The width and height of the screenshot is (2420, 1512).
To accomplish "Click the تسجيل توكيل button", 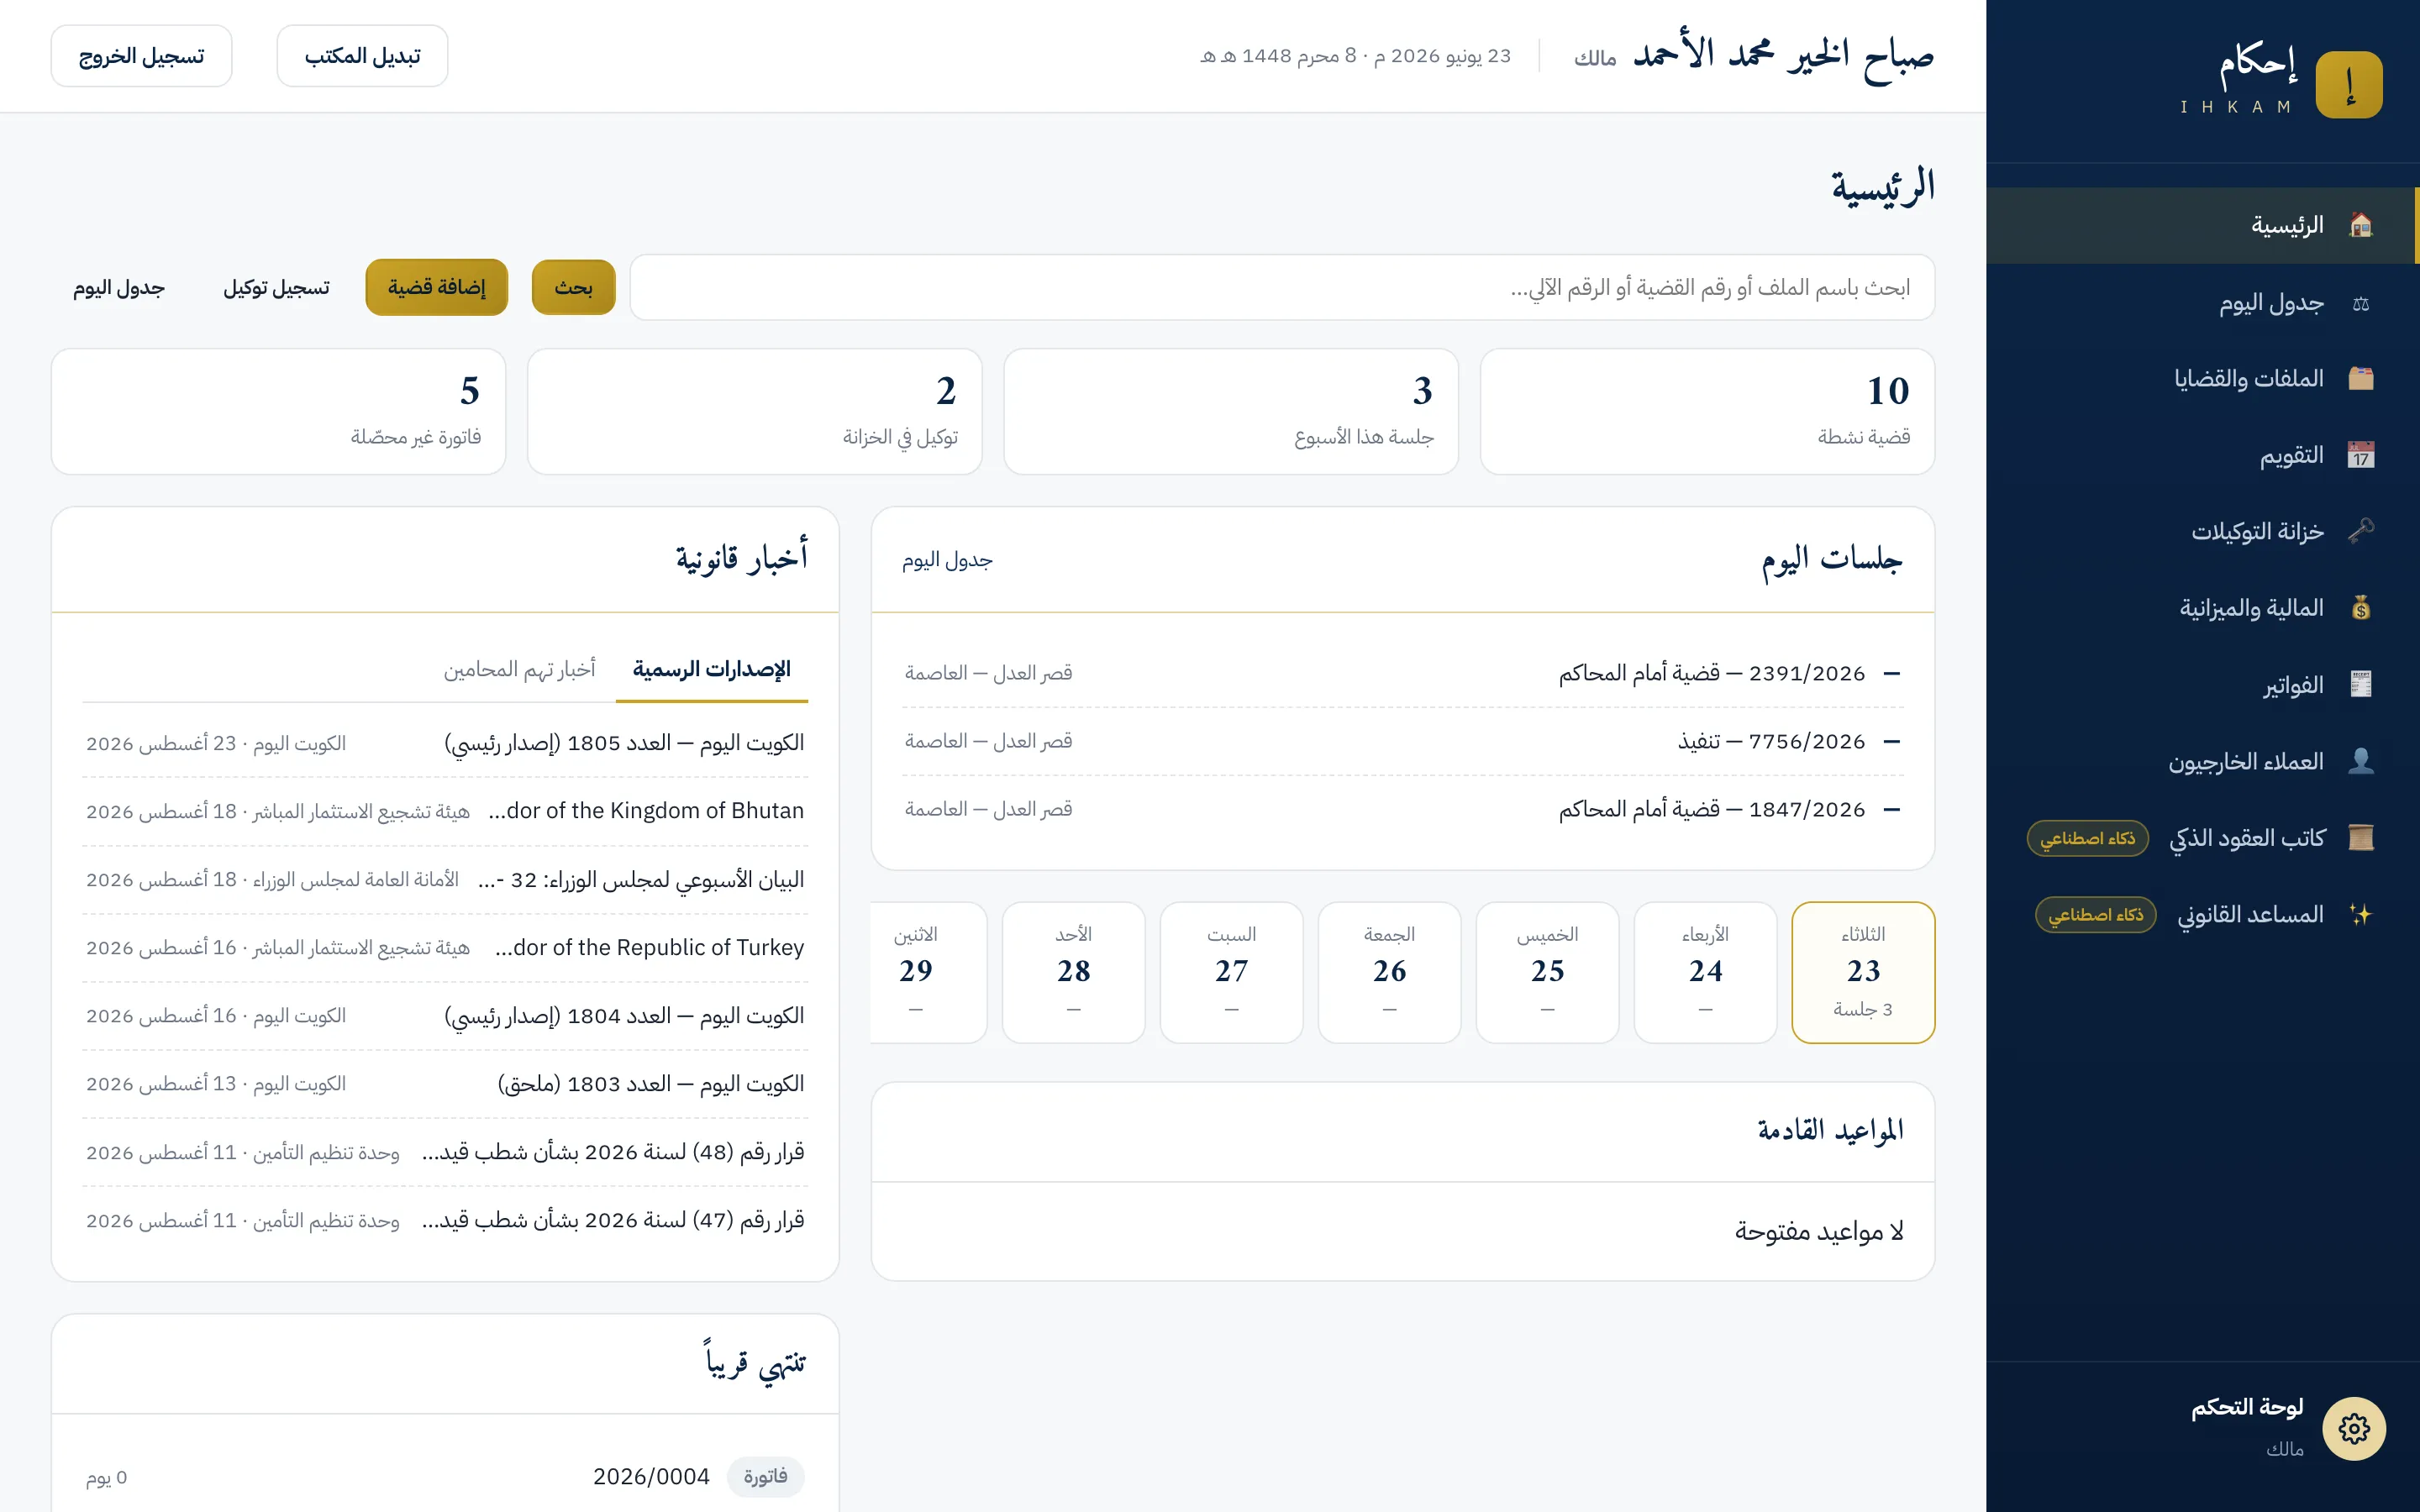I will point(276,288).
